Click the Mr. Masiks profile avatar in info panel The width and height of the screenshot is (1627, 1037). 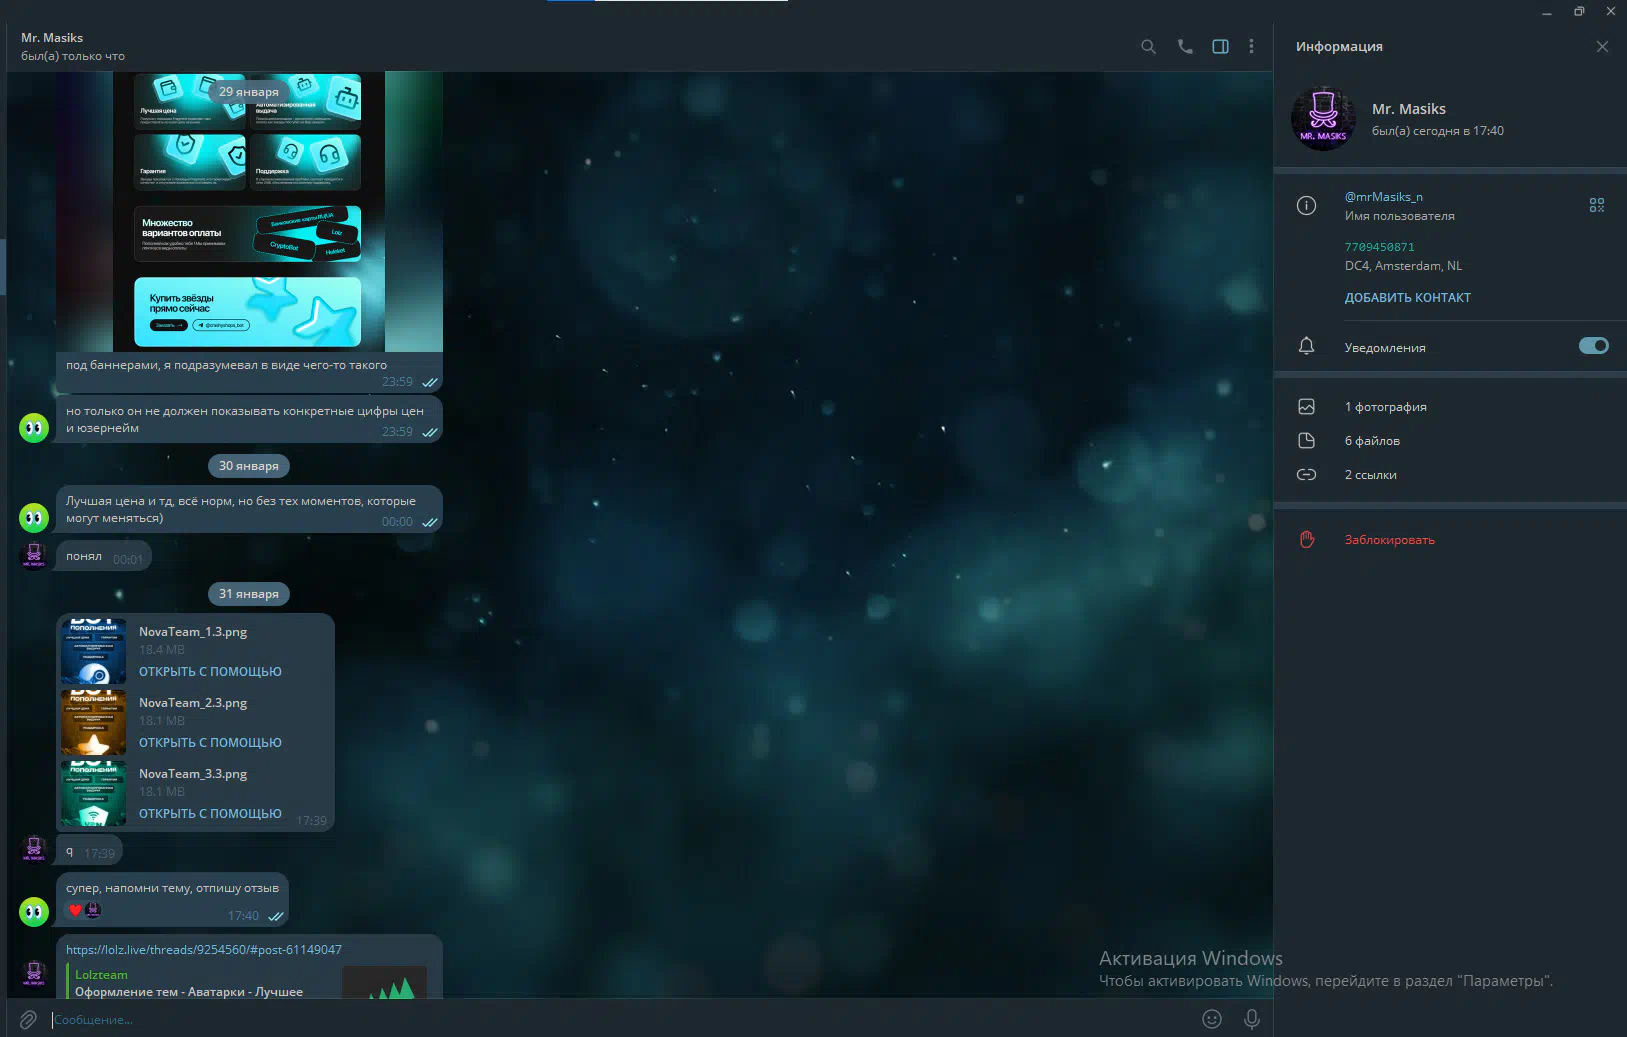pyautogui.click(x=1323, y=119)
